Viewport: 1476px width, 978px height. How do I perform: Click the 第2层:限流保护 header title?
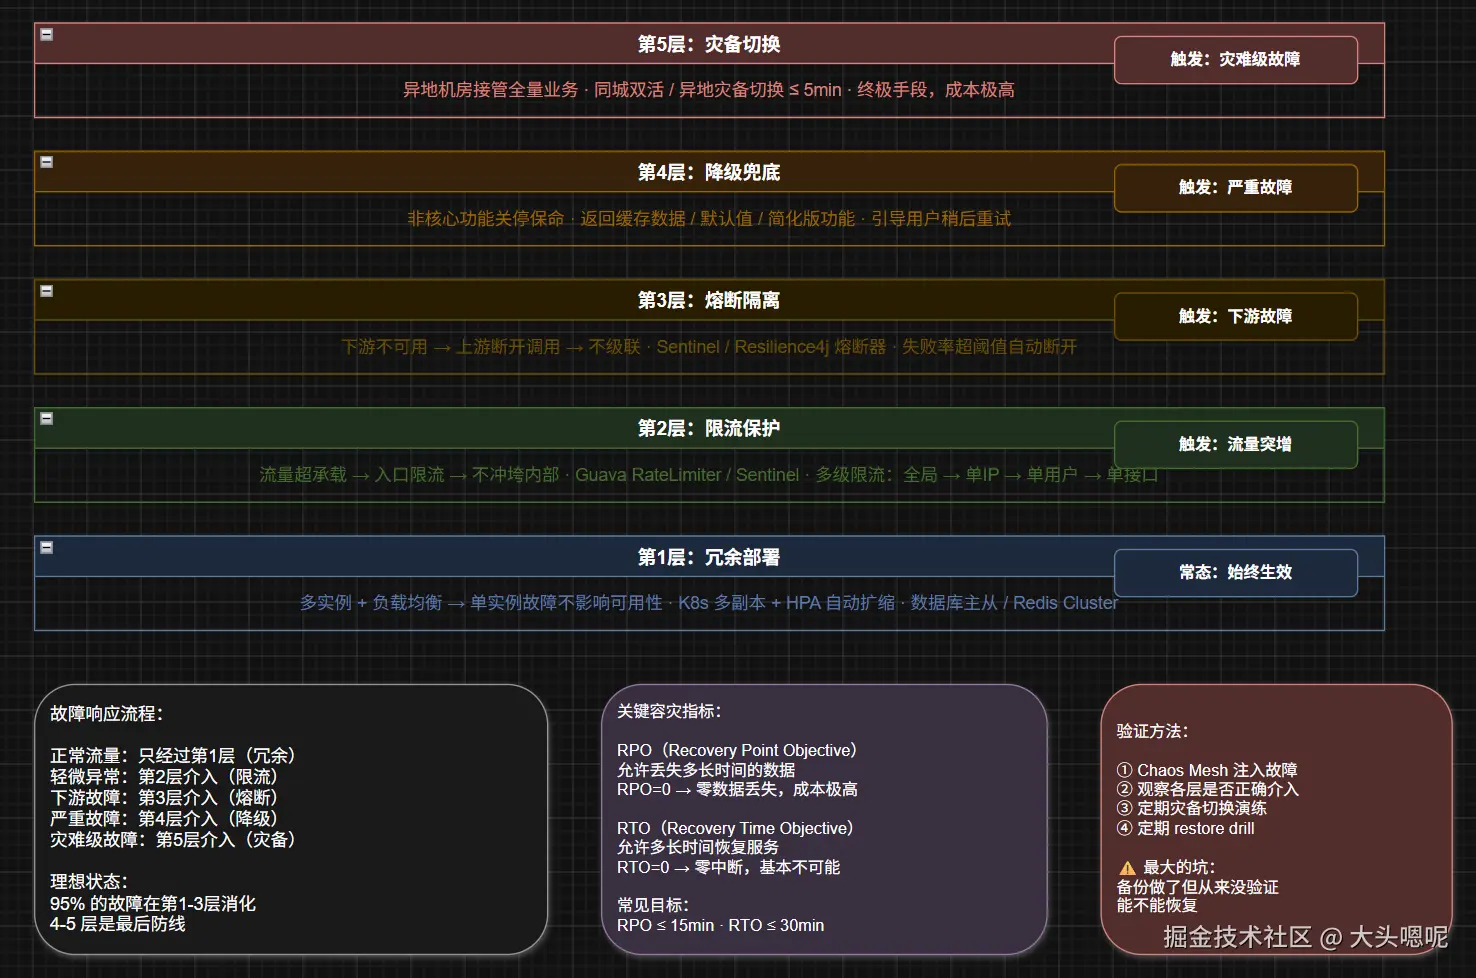(x=709, y=428)
